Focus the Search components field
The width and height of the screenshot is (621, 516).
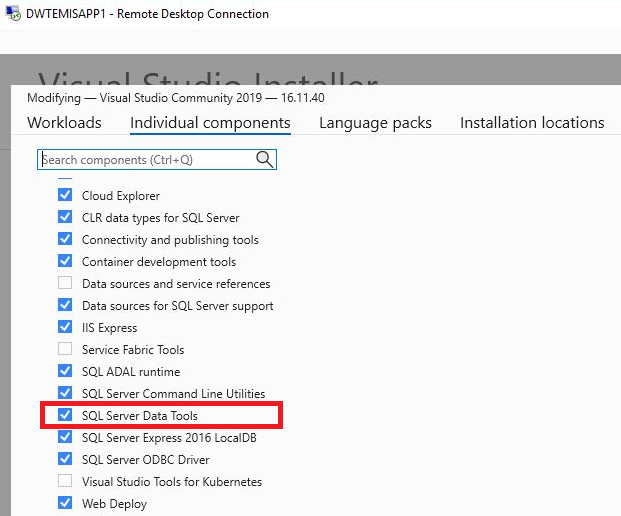click(157, 160)
